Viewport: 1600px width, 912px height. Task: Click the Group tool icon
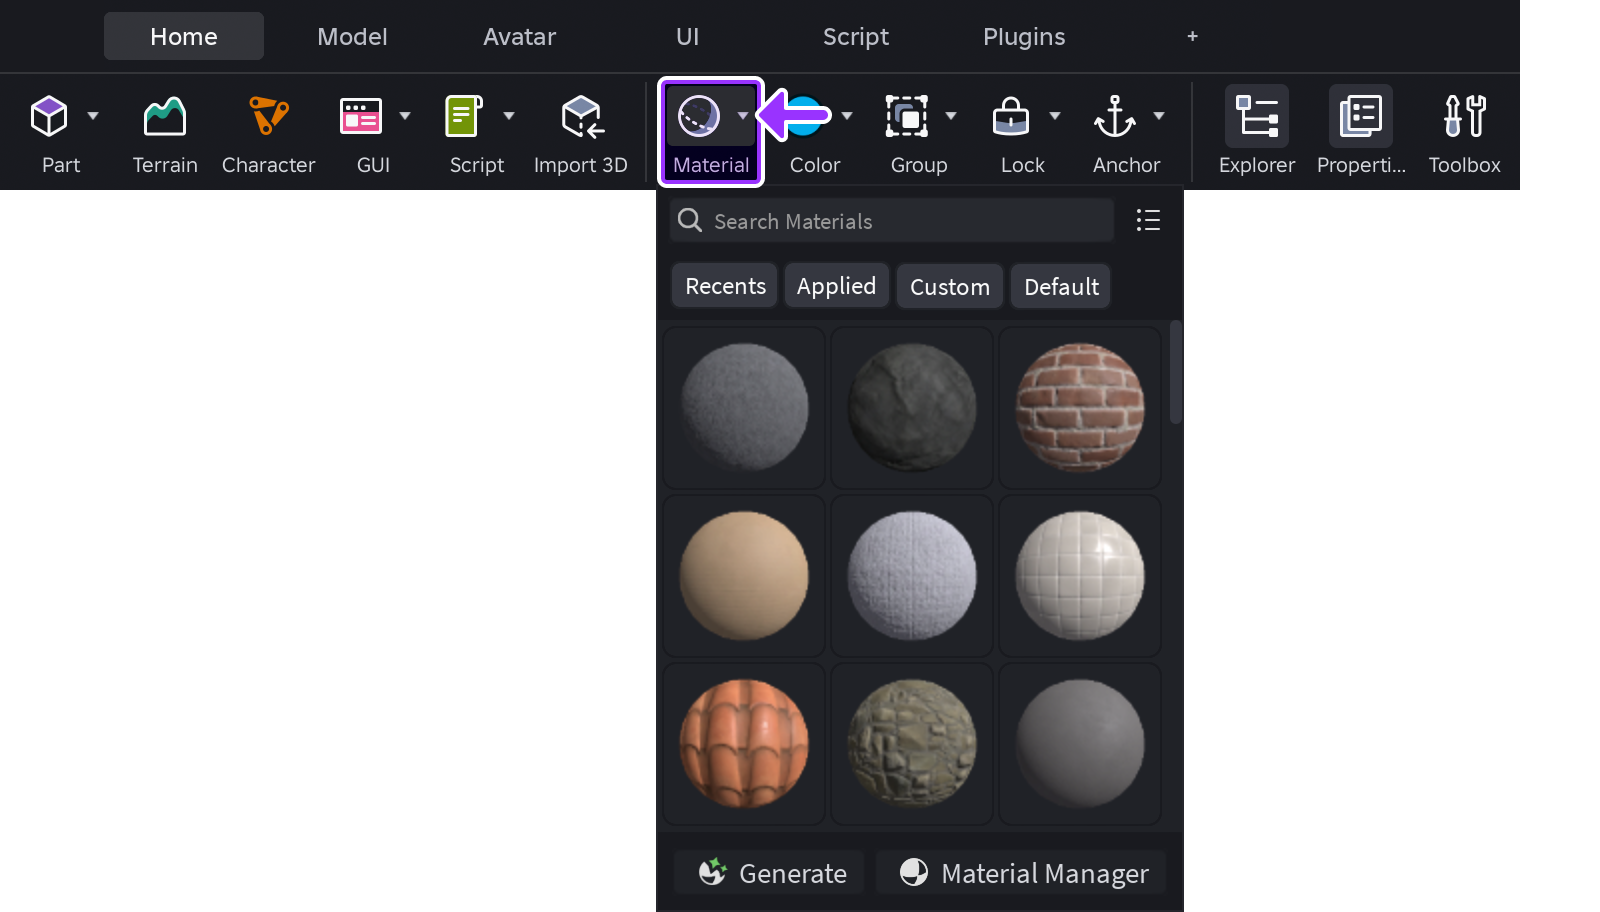pyautogui.click(x=907, y=117)
